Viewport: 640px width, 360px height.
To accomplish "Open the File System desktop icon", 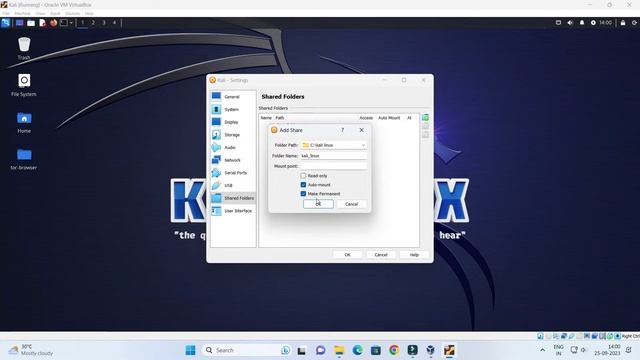I will pos(24,85).
